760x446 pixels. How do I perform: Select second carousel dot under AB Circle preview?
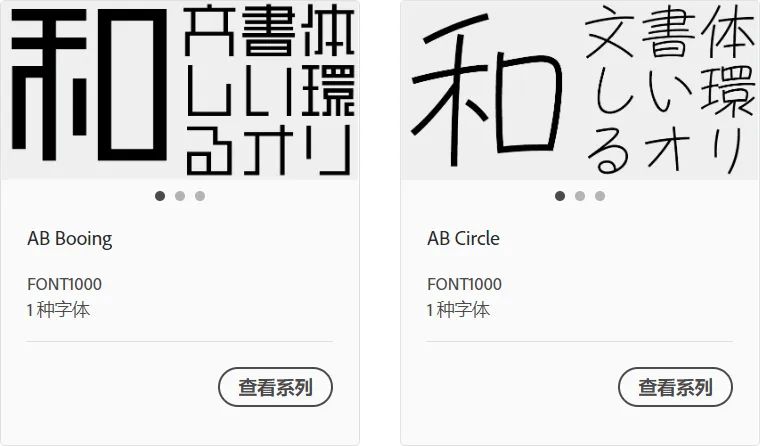pyautogui.click(x=580, y=196)
